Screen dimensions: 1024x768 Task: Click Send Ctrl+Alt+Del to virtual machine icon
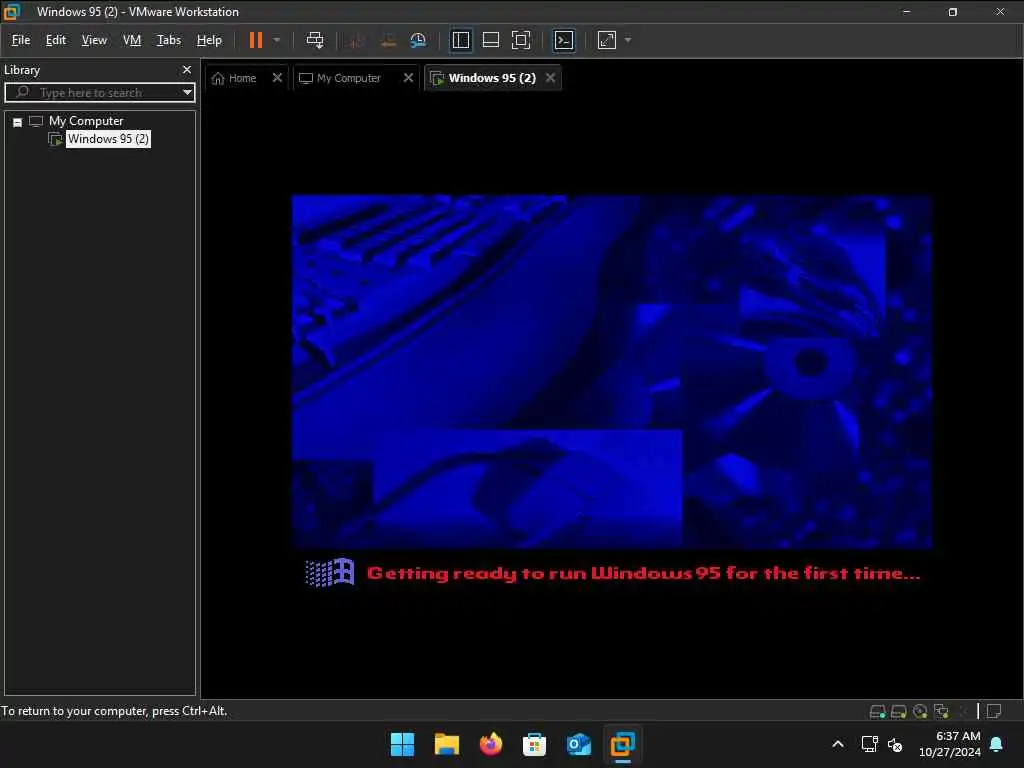point(315,40)
